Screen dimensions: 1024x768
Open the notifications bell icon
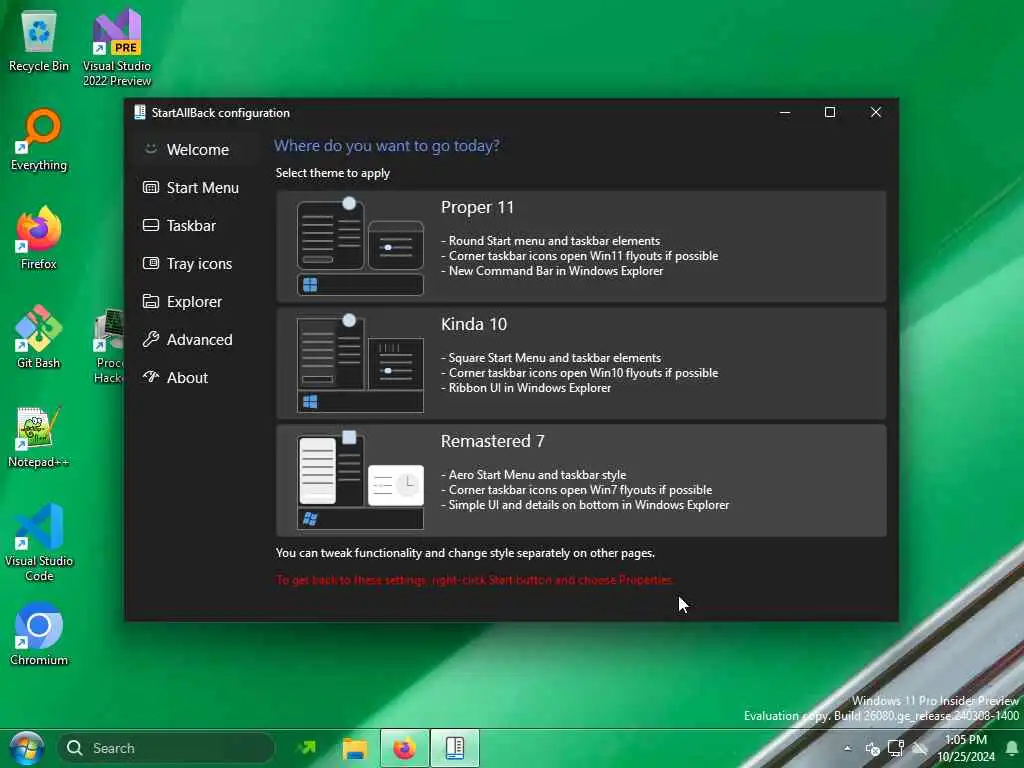pyautogui.click(x=1012, y=748)
